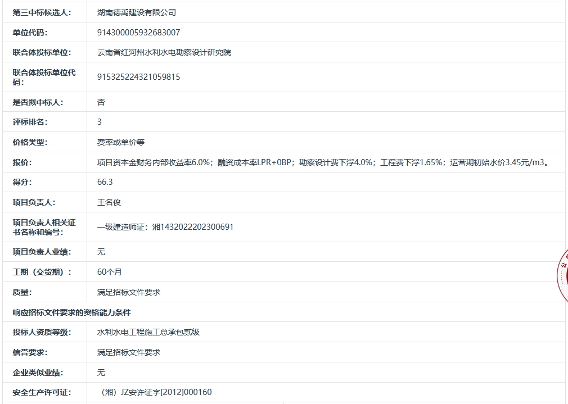
Task: Click the '联合体投标单位:' label
Action: click(42, 53)
